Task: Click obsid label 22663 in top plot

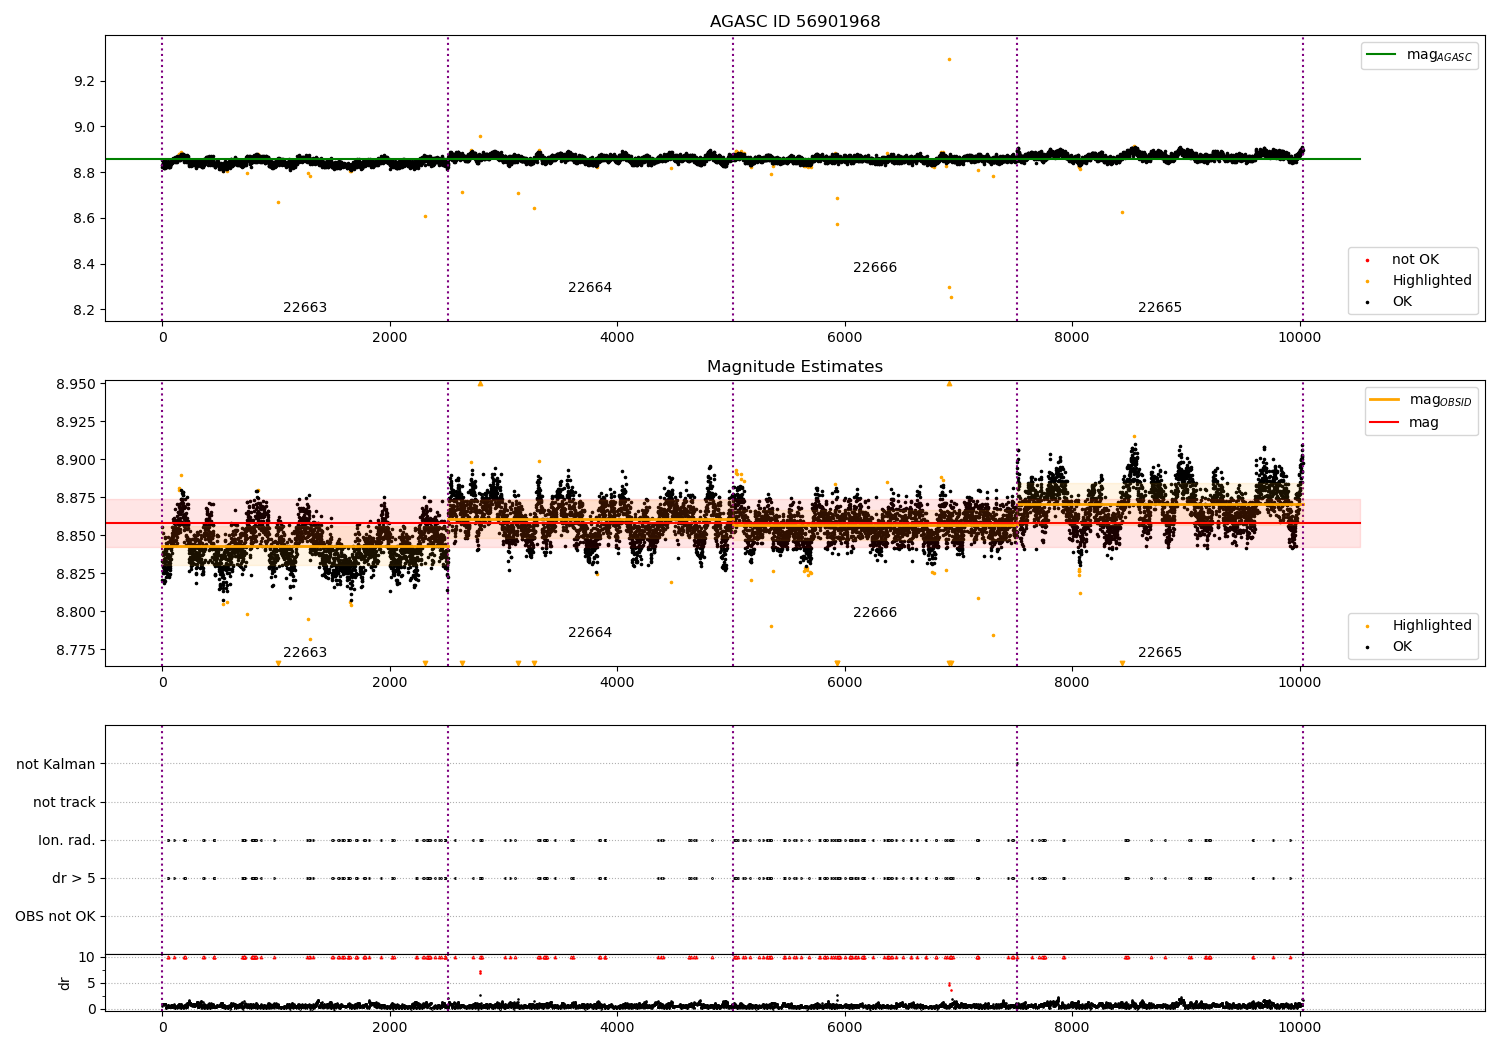Action: tap(305, 308)
